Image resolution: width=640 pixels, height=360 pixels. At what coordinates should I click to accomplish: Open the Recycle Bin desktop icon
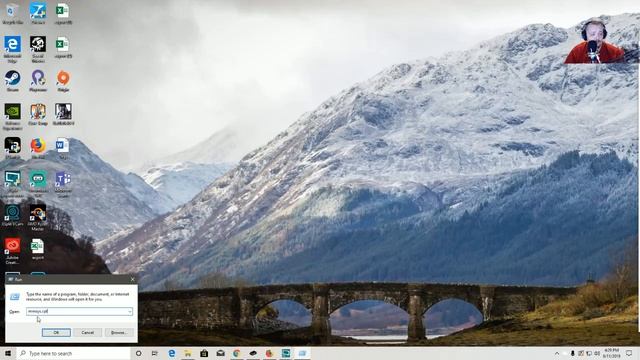pyautogui.click(x=13, y=13)
